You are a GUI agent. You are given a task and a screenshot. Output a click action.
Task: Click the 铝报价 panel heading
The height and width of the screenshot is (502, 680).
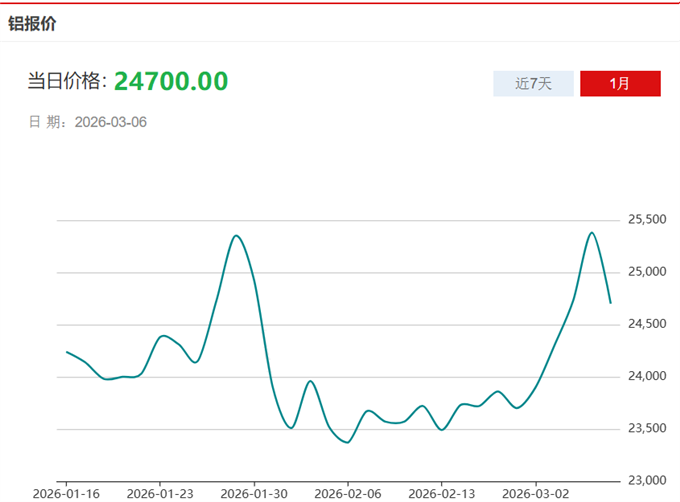tap(32, 23)
